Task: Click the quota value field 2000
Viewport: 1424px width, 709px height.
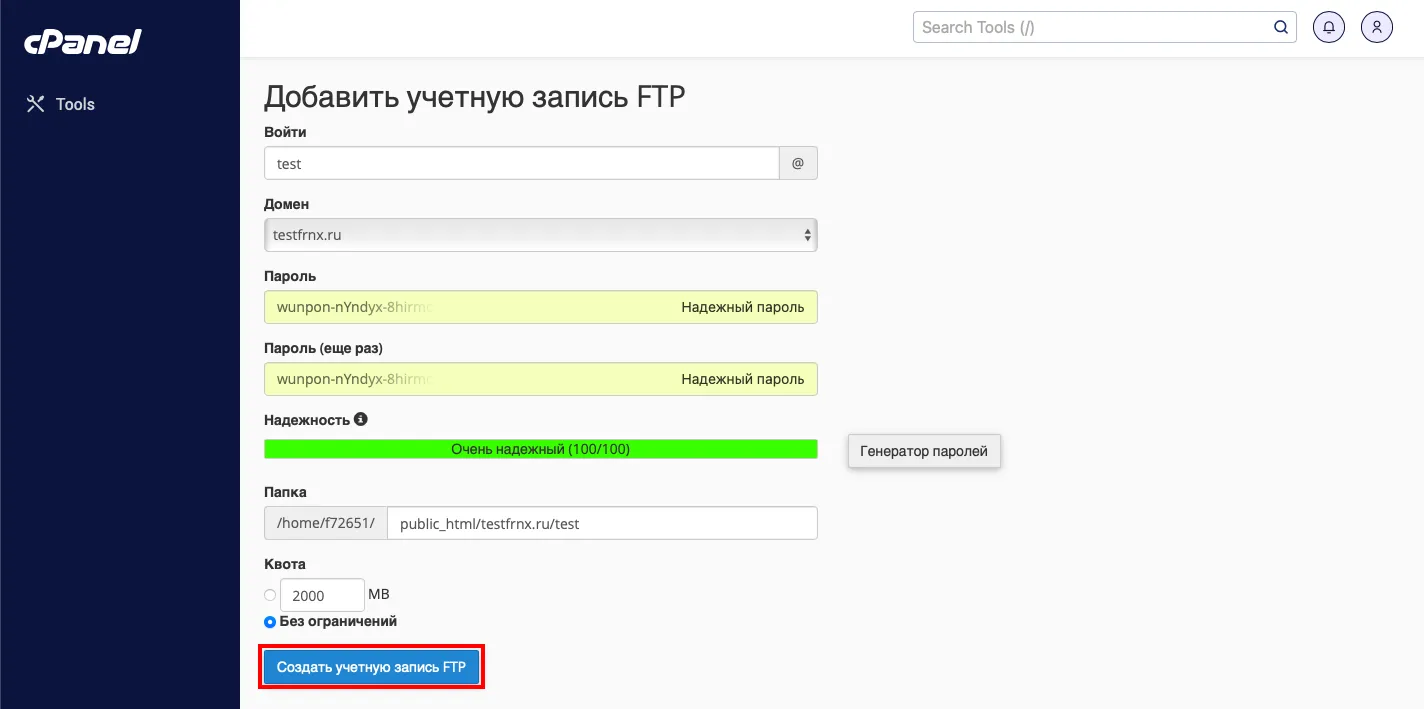Action: point(322,595)
